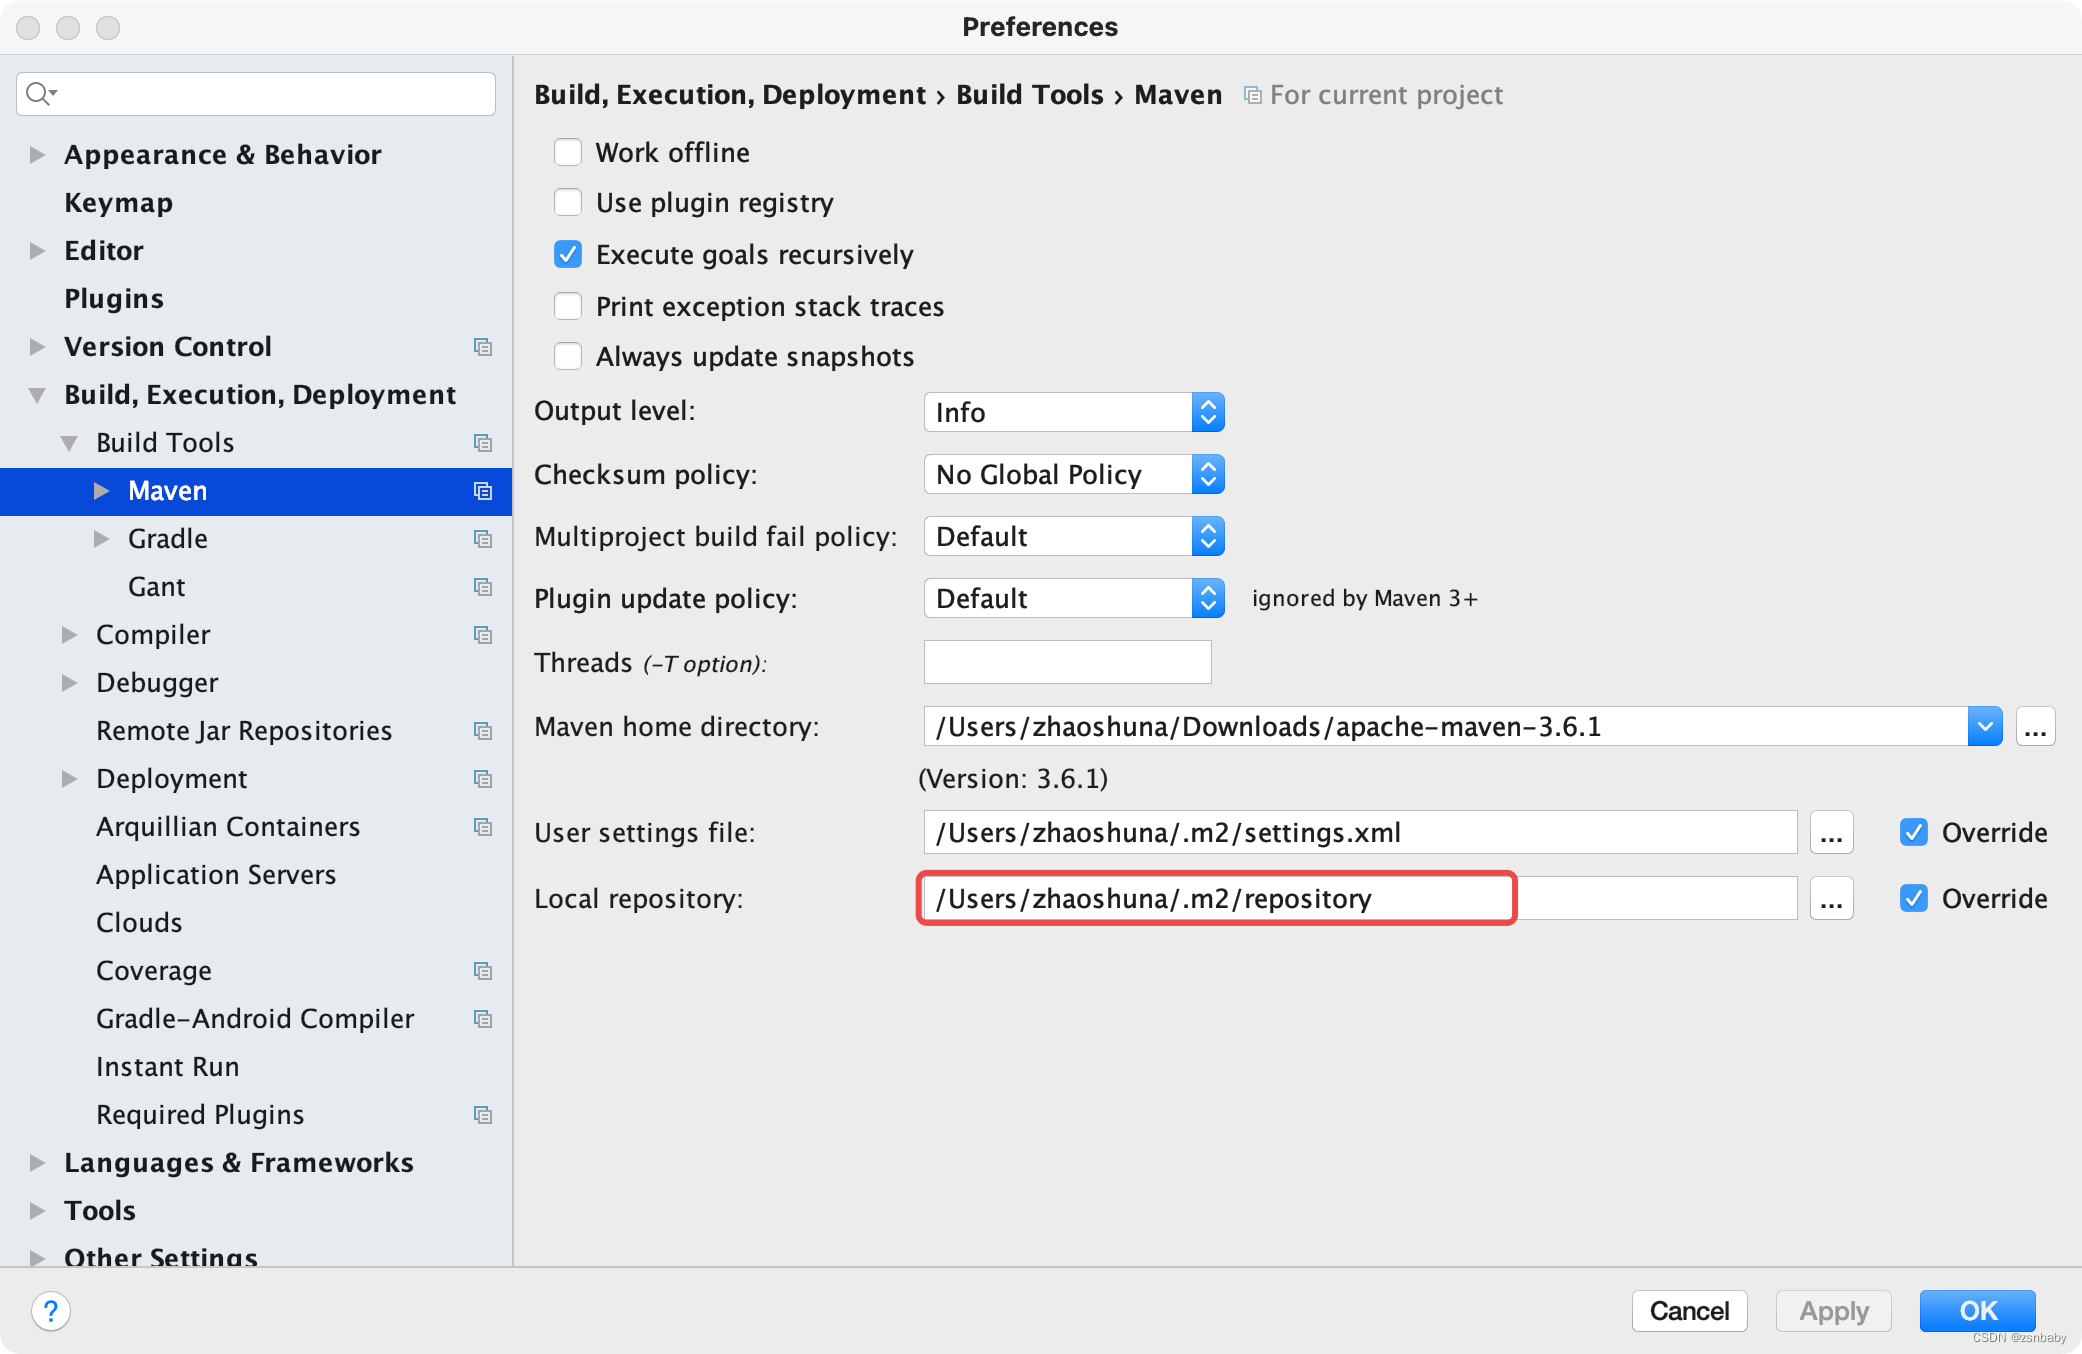The height and width of the screenshot is (1354, 2082).
Task: Toggle Override for Local repository
Action: pos(1914,899)
